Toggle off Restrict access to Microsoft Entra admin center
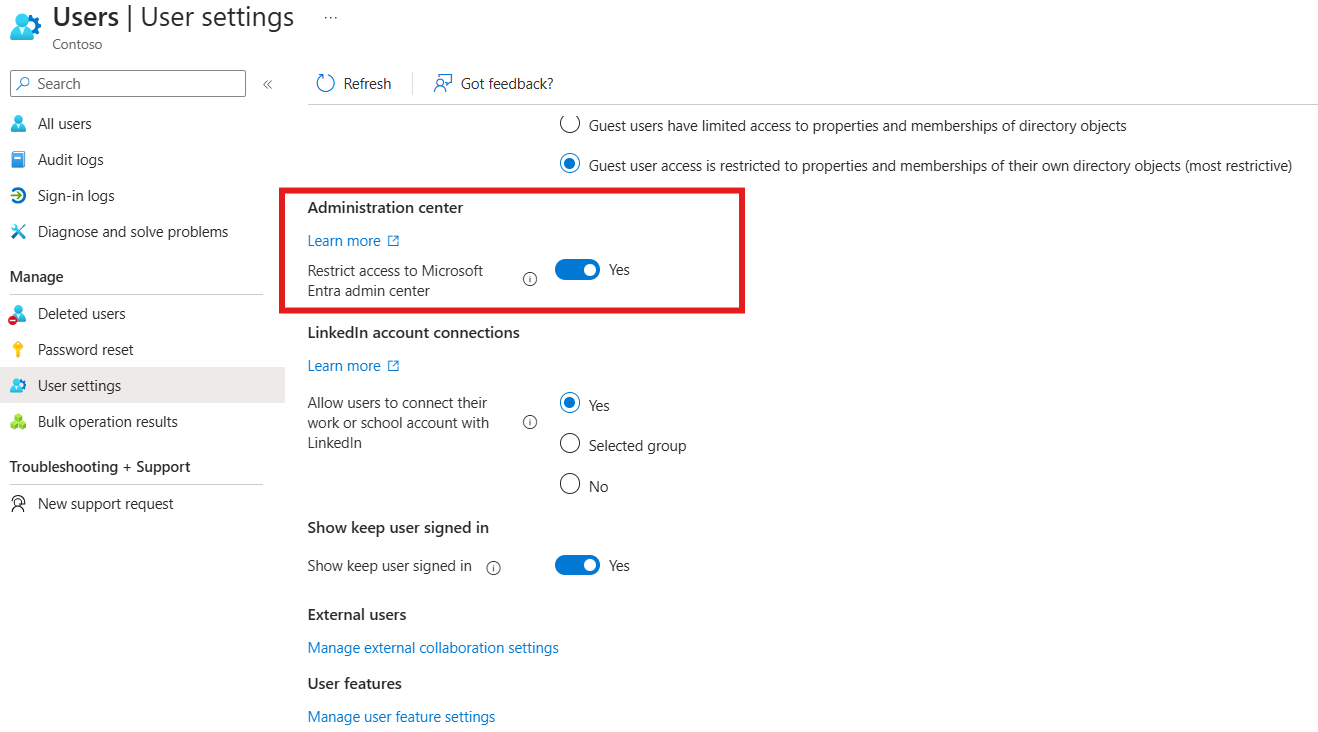The height and width of the screenshot is (732, 1318). coord(577,269)
